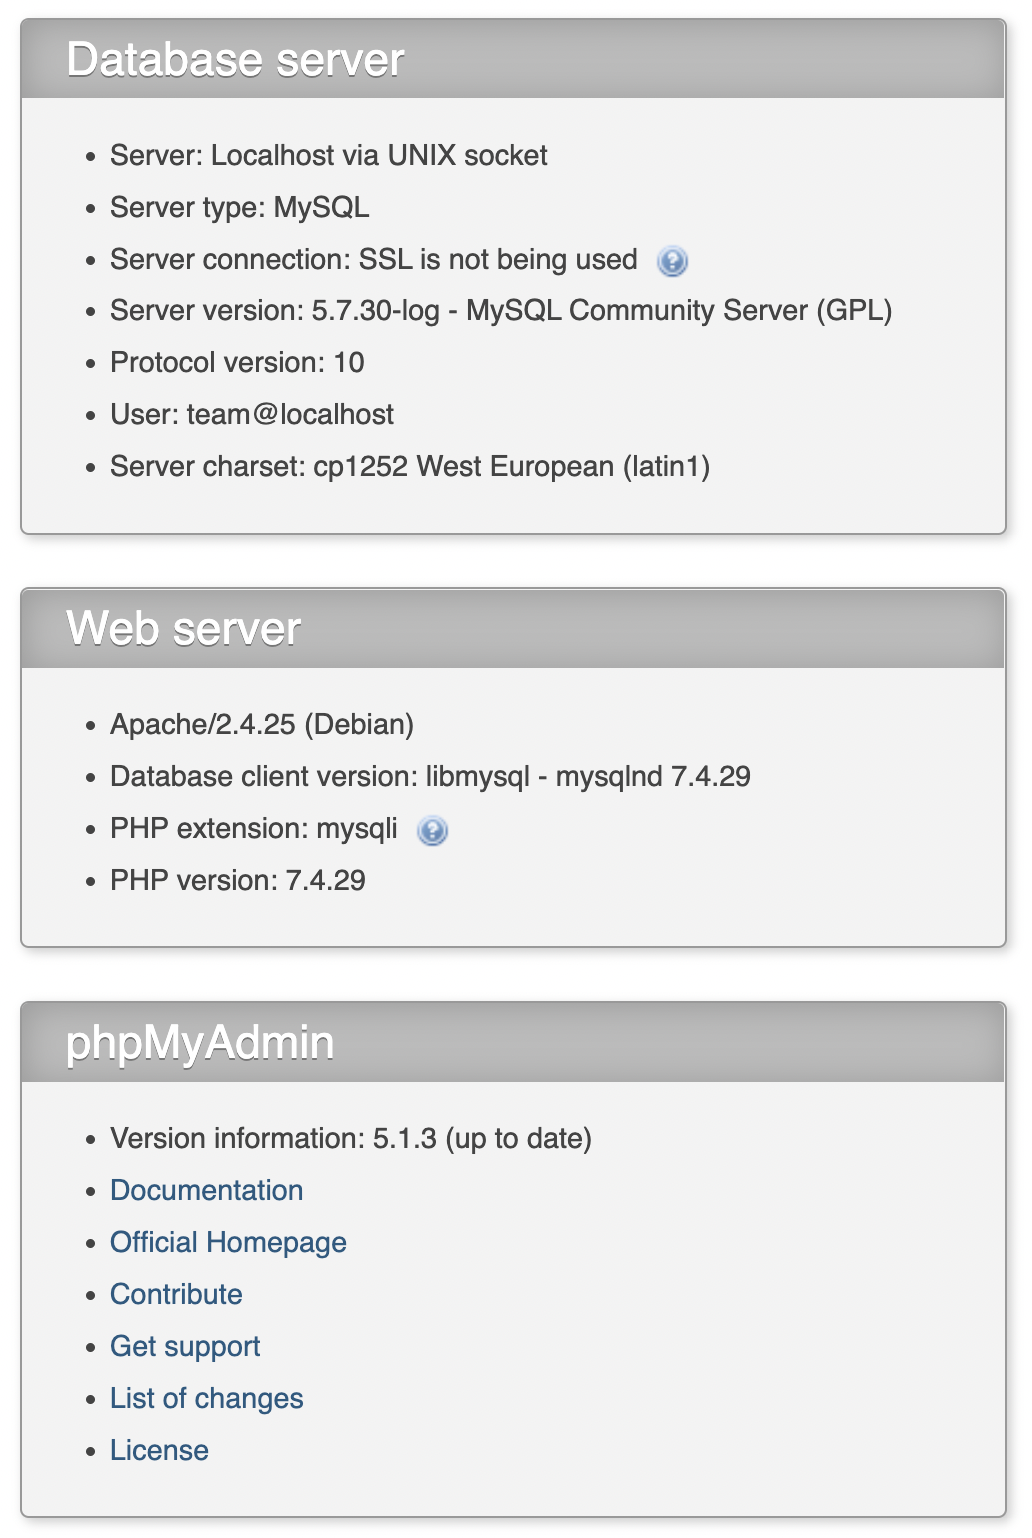Open the List of changes
Image resolution: width=1032 pixels, height=1538 pixels.
tap(208, 1398)
